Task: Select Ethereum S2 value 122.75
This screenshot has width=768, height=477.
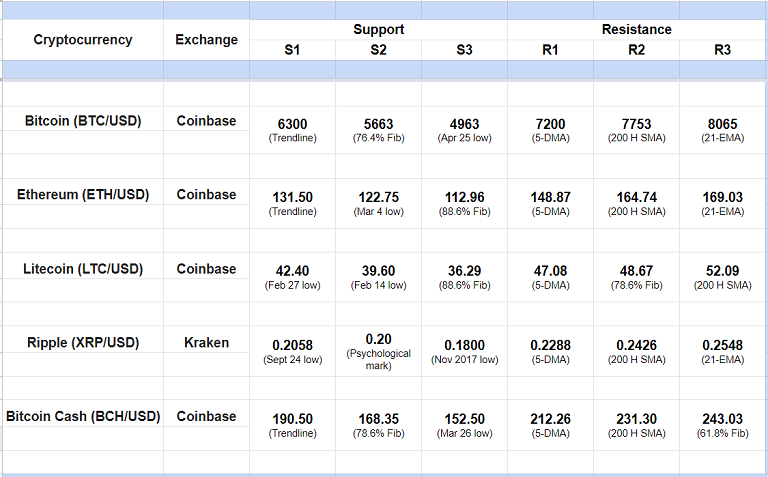Action: (378, 198)
